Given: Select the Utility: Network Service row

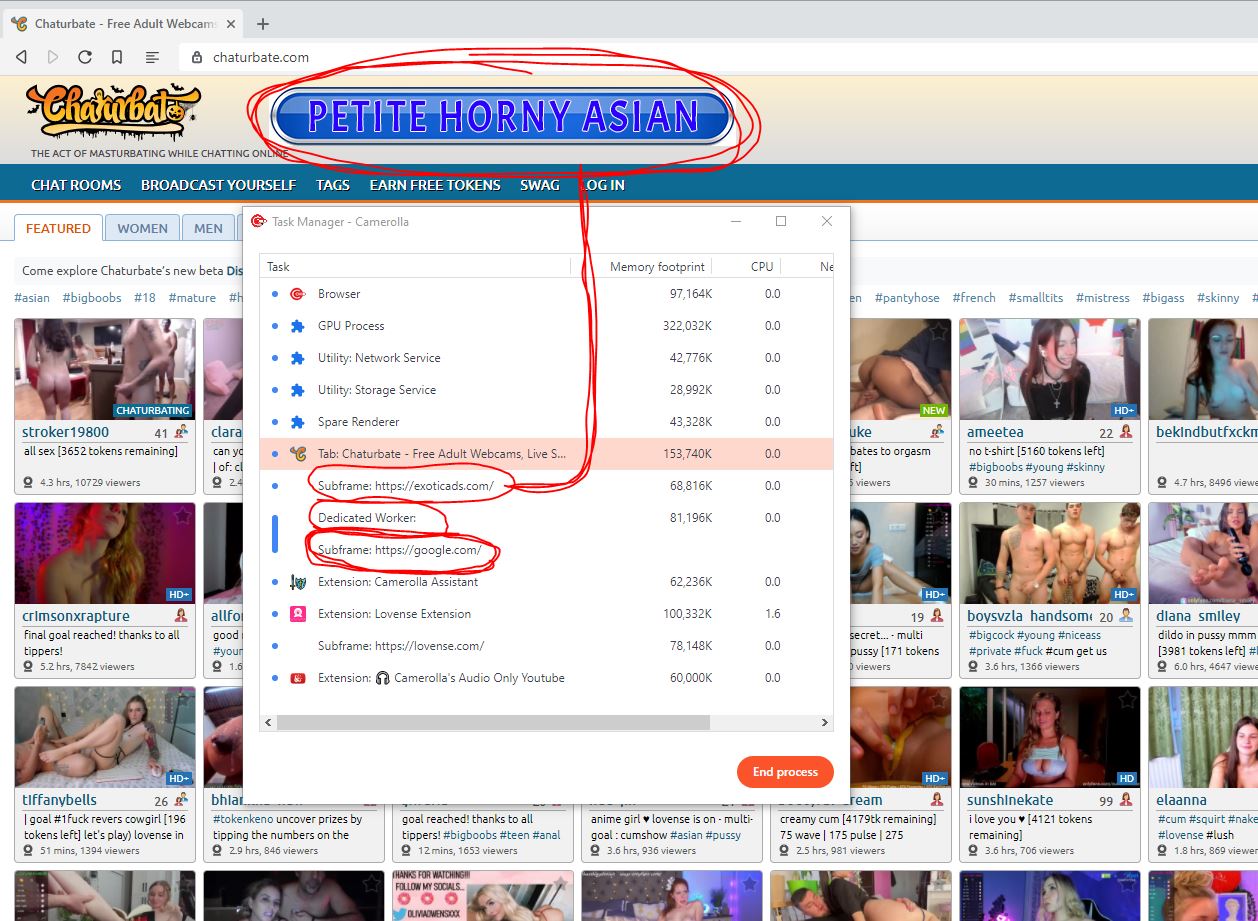Looking at the screenshot, I should (x=546, y=358).
